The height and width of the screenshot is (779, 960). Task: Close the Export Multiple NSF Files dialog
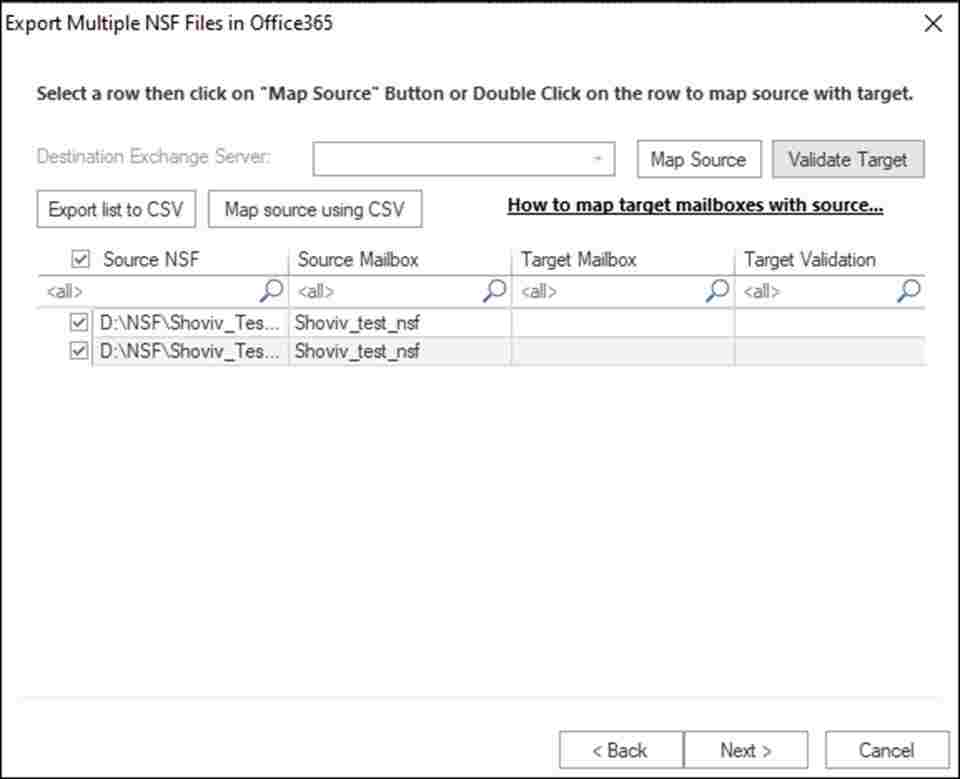click(x=932, y=24)
